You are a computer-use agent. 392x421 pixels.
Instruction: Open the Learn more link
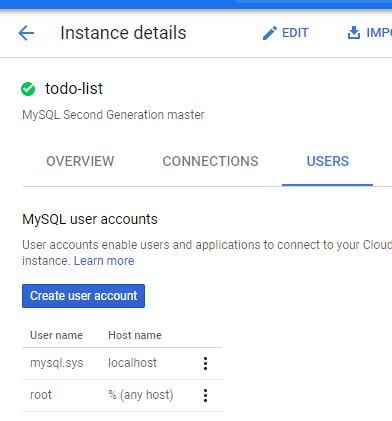(x=104, y=261)
